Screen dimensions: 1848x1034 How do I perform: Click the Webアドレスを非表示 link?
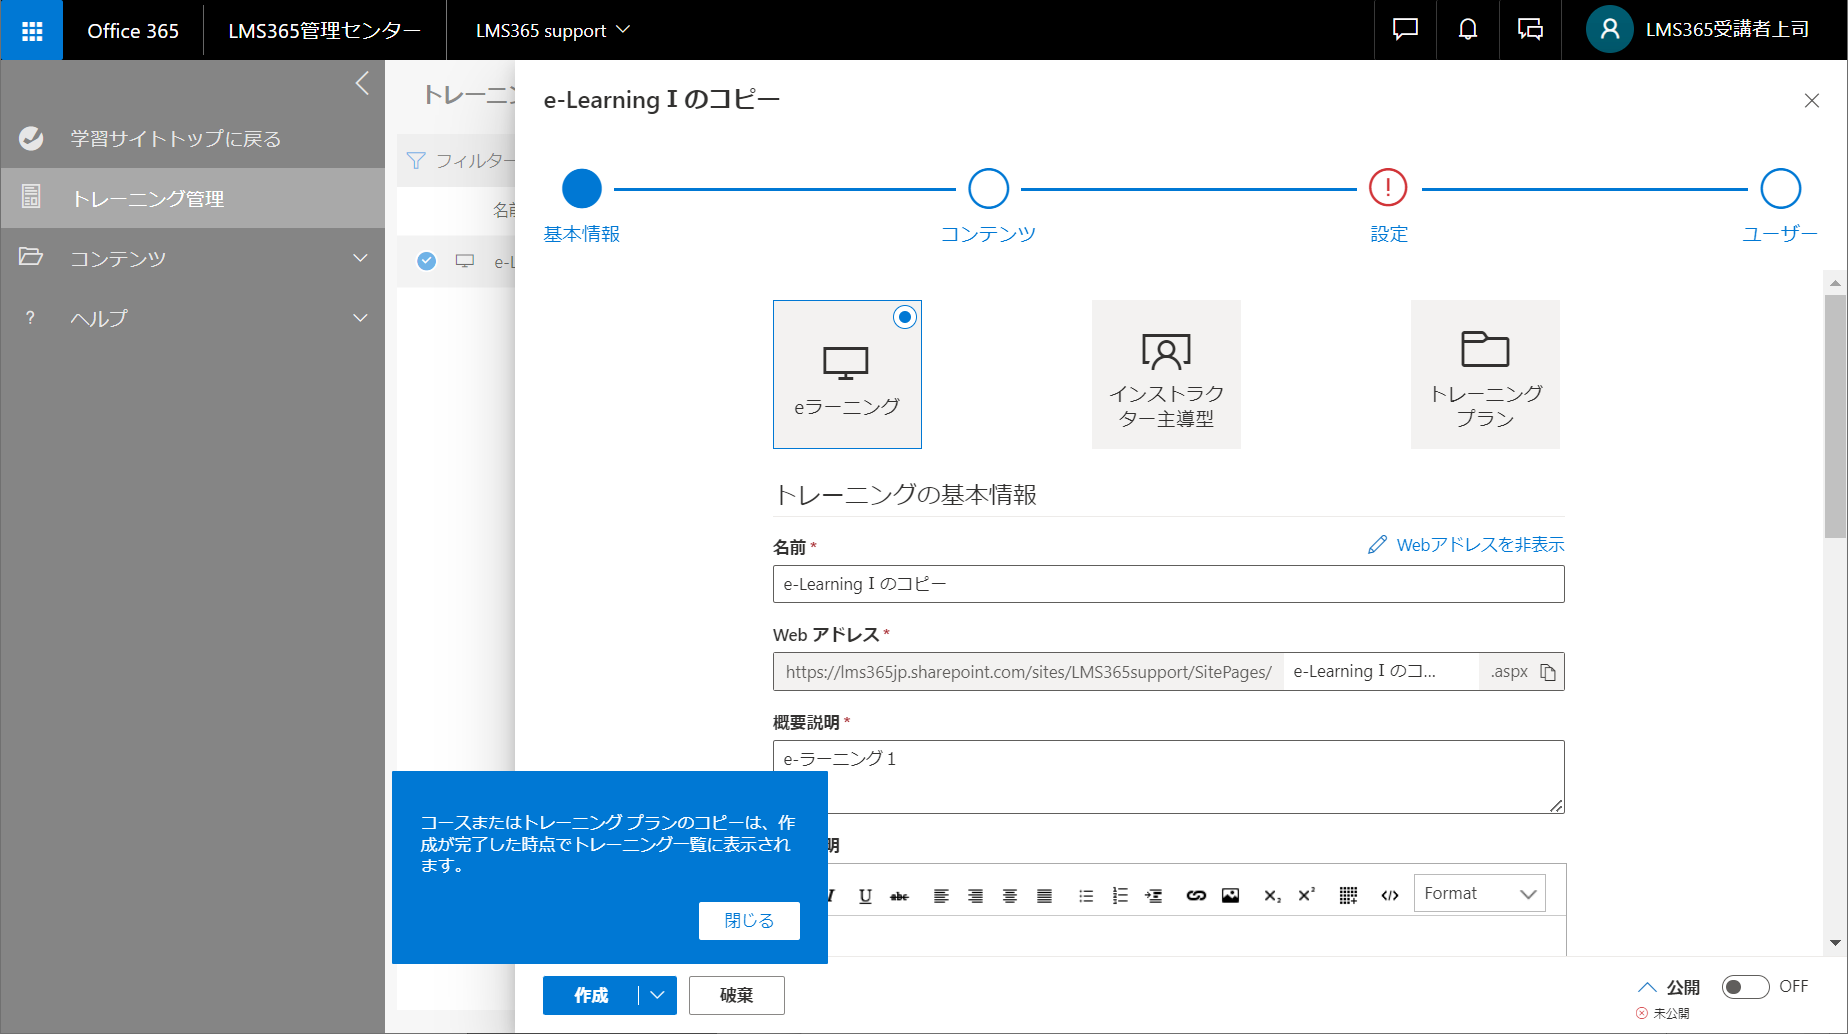[1466, 545]
